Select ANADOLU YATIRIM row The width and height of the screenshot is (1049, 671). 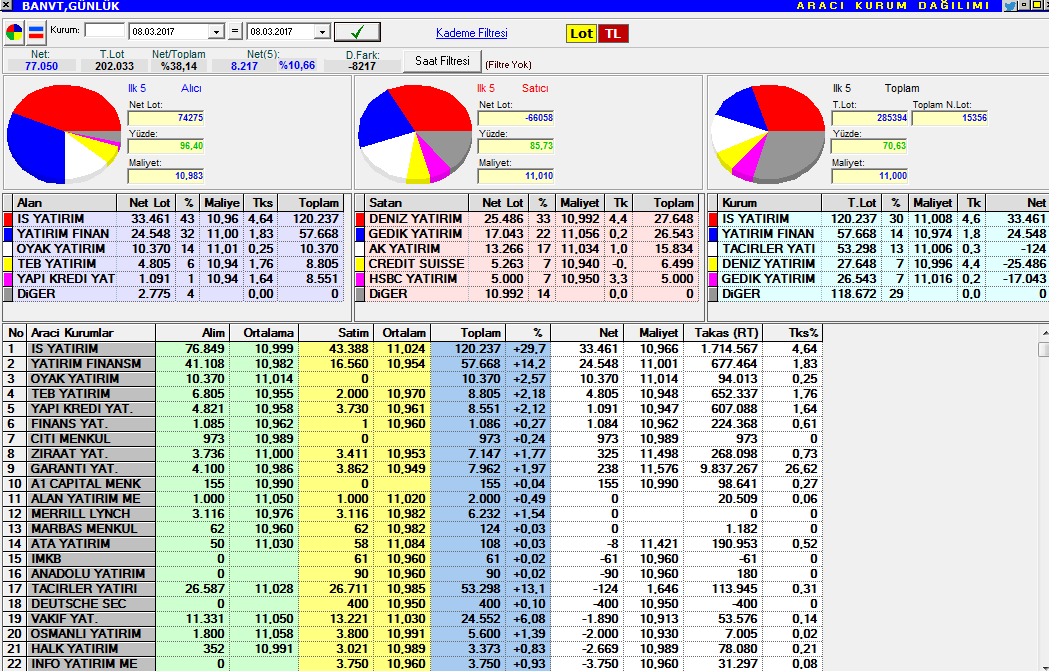413,574
